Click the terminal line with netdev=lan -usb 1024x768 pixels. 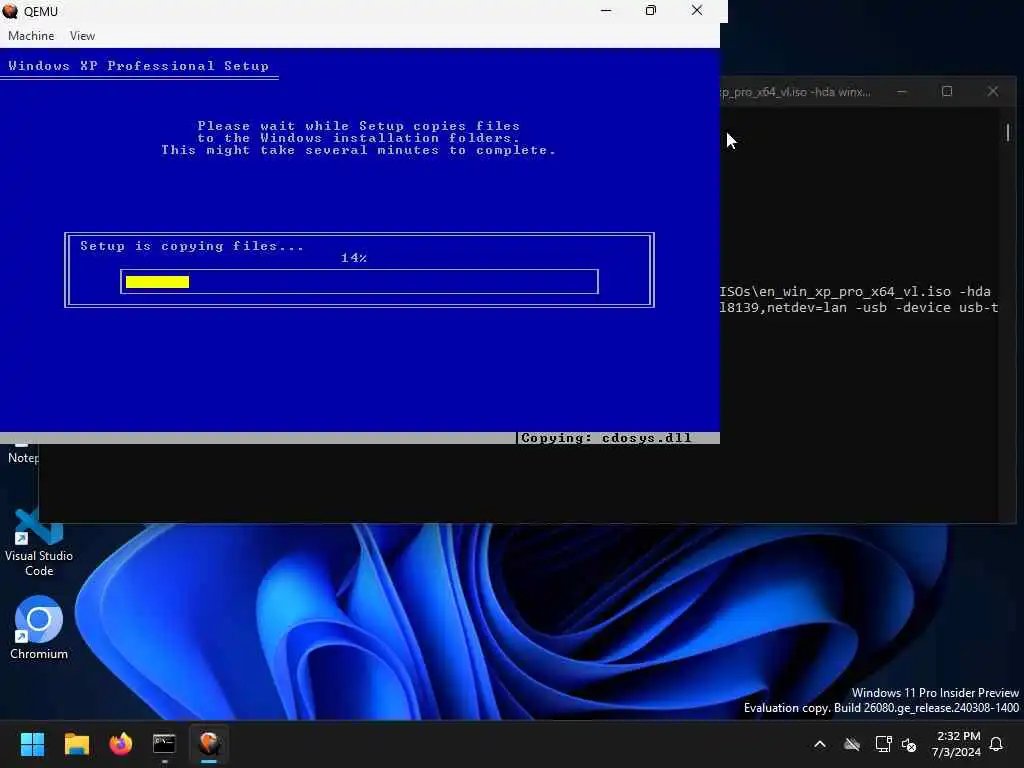tap(859, 308)
